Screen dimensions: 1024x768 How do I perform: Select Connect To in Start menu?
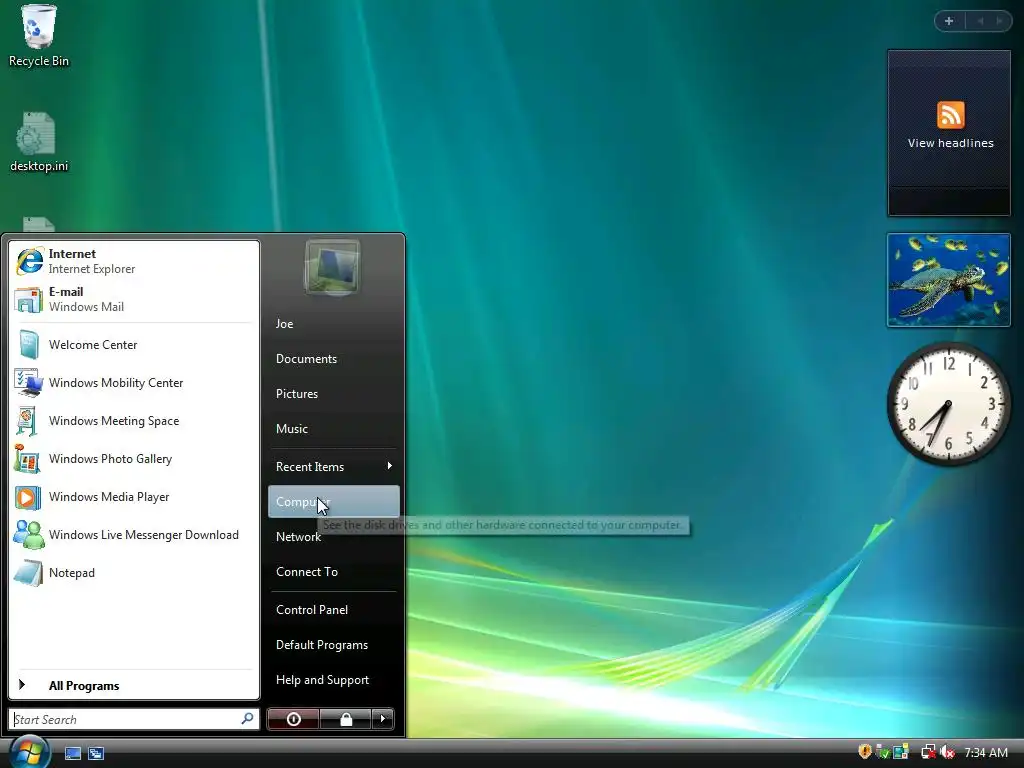333,571
